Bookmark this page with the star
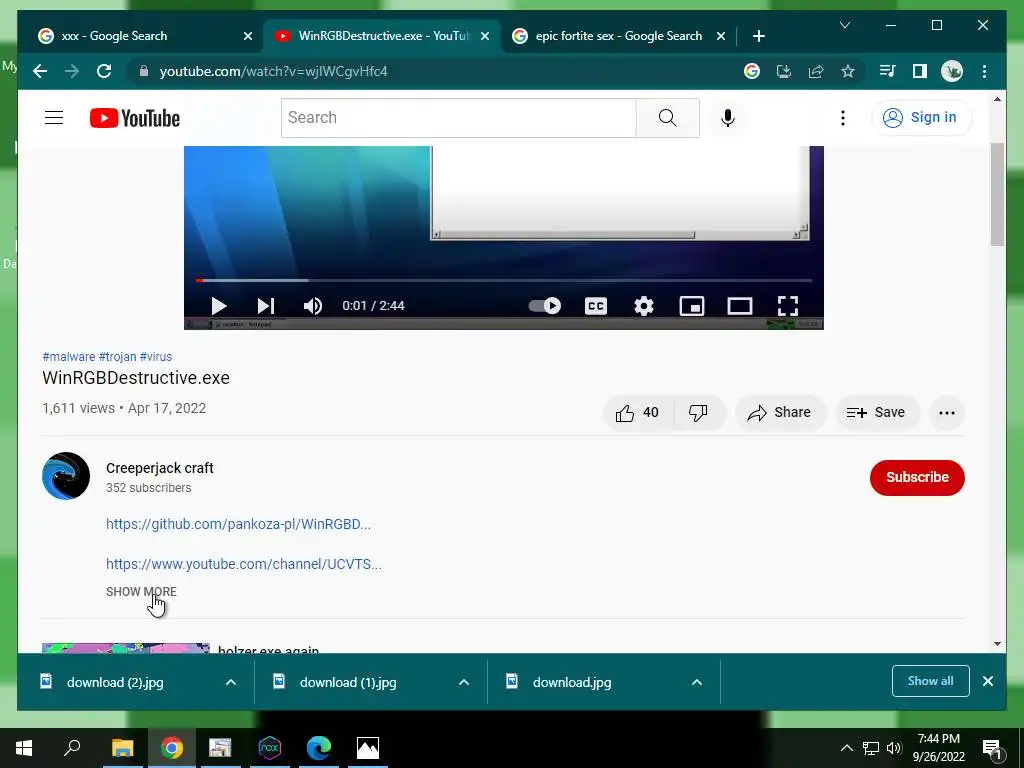 click(848, 71)
